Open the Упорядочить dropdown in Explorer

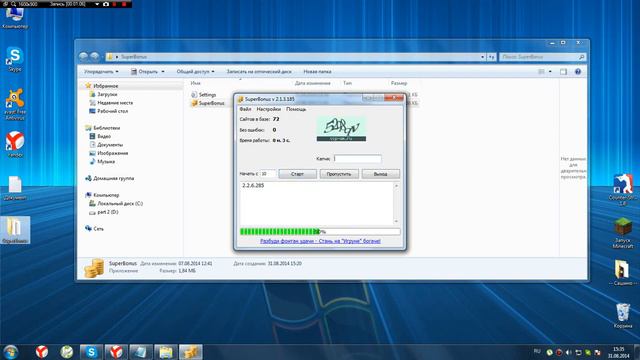tap(101, 71)
